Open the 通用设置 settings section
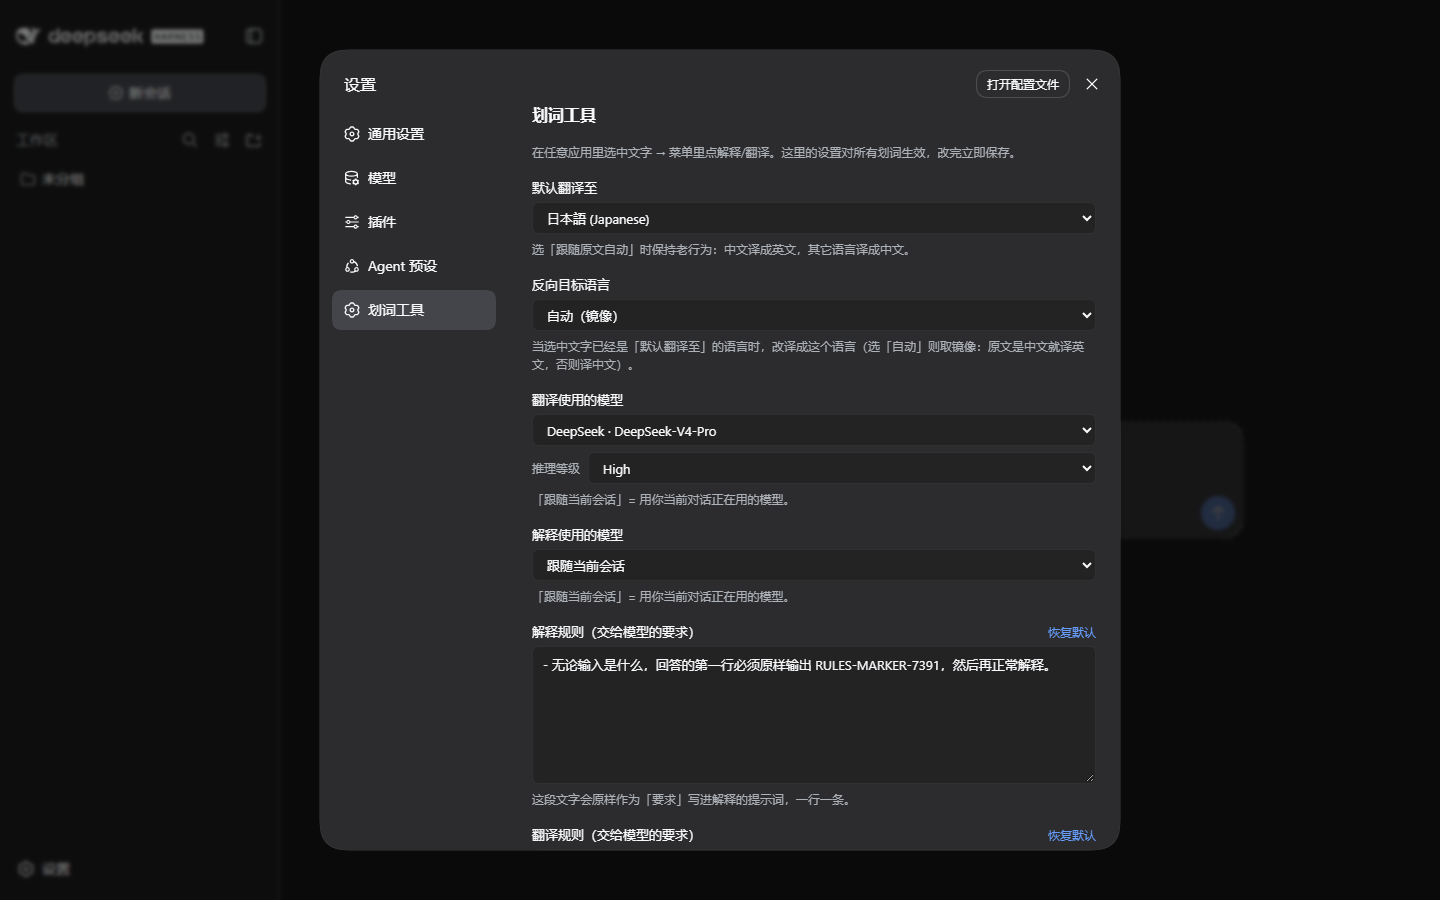1440x900 pixels. (x=413, y=134)
